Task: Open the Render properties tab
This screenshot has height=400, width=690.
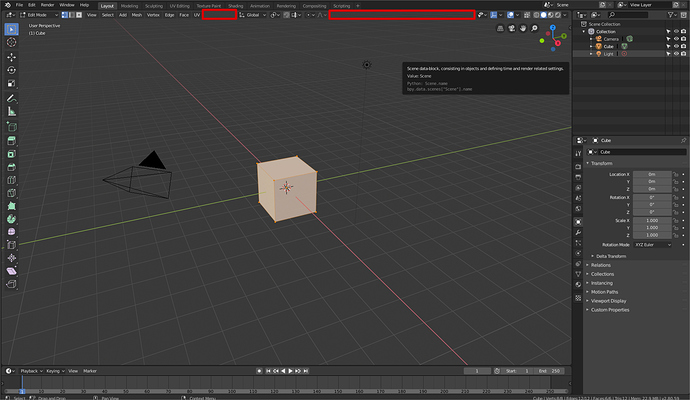Action: point(578,167)
